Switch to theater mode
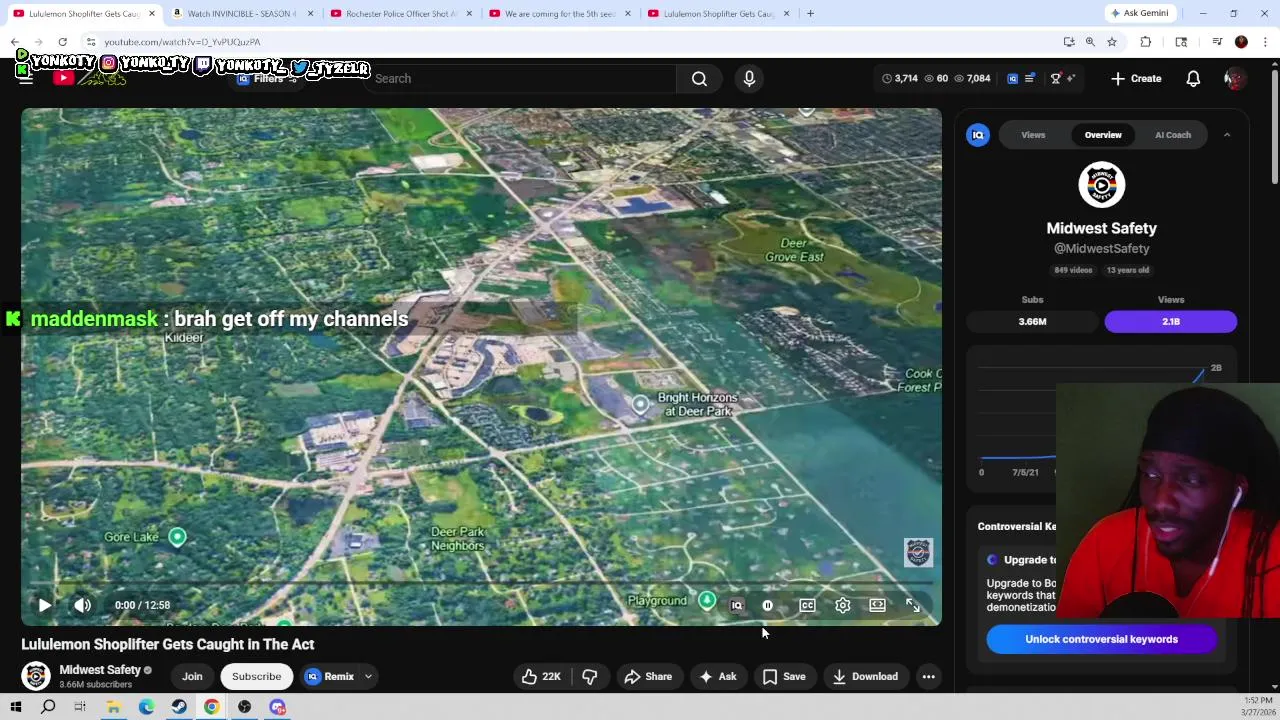Image resolution: width=1280 pixels, height=720 pixels. [877, 605]
